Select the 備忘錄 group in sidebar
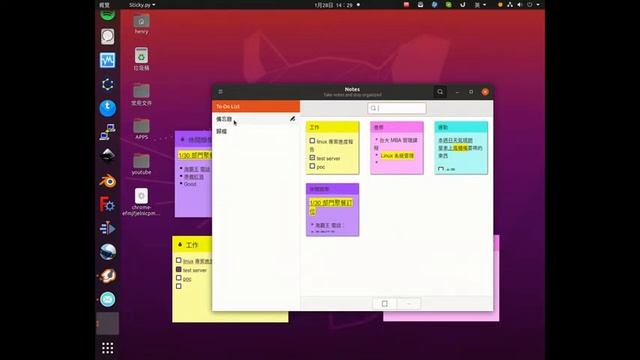The height and width of the screenshot is (360, 640). click(256, 119)
